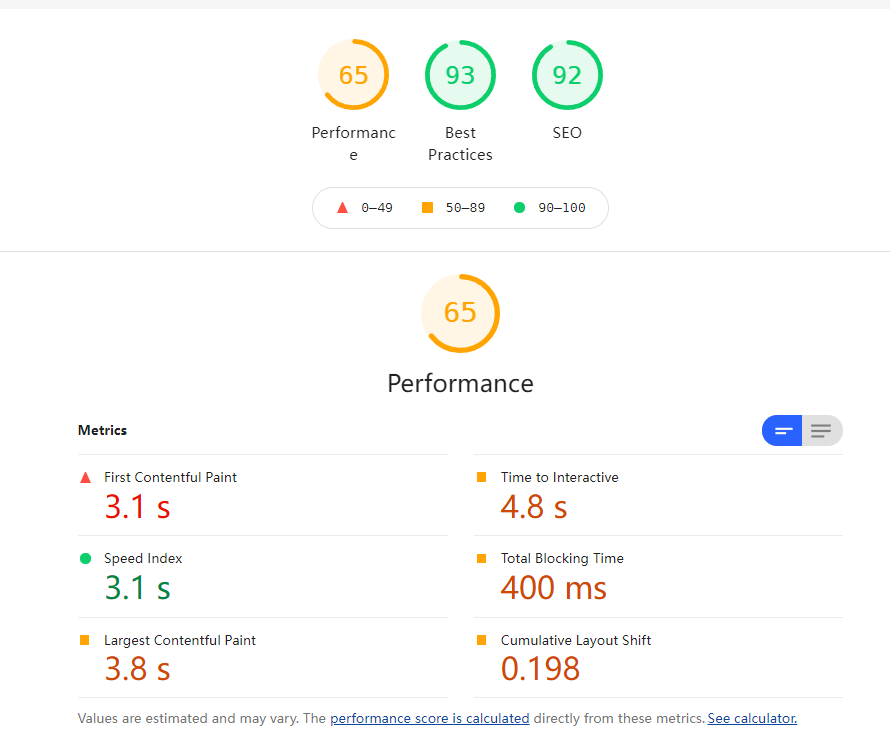Image resolution: width=890 pixels, height=731 pixels.
Task: Click the red triangle beside First Contentful Paint
Action: pos(85,478)
